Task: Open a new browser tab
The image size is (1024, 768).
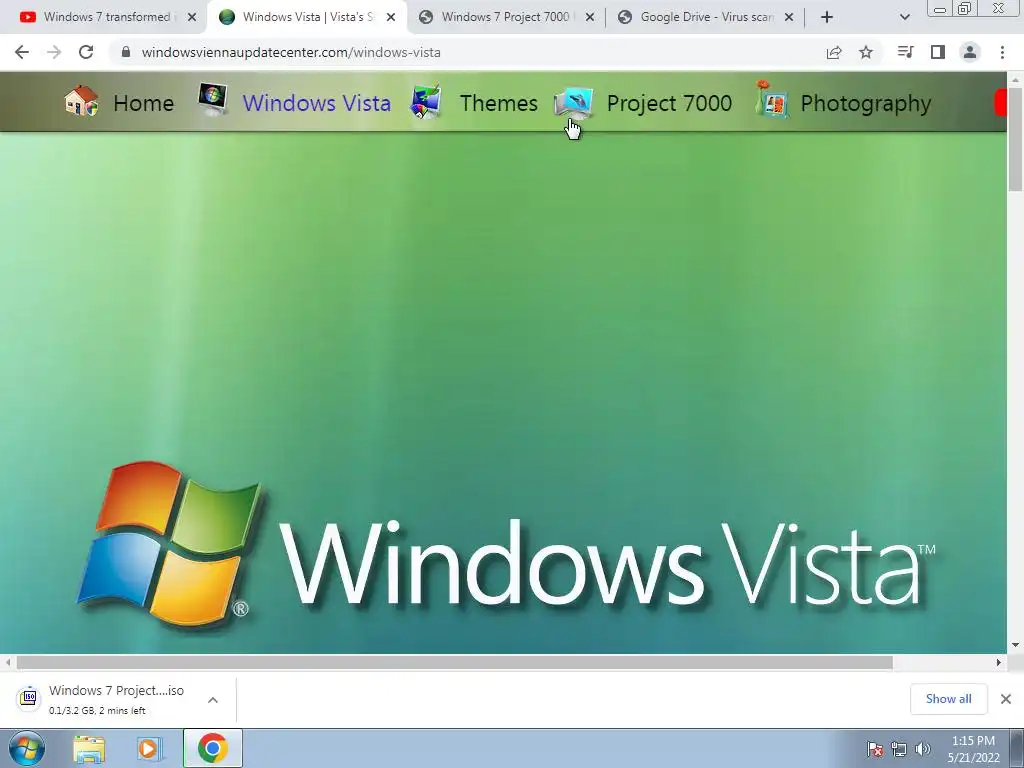Action: (827, 17)
